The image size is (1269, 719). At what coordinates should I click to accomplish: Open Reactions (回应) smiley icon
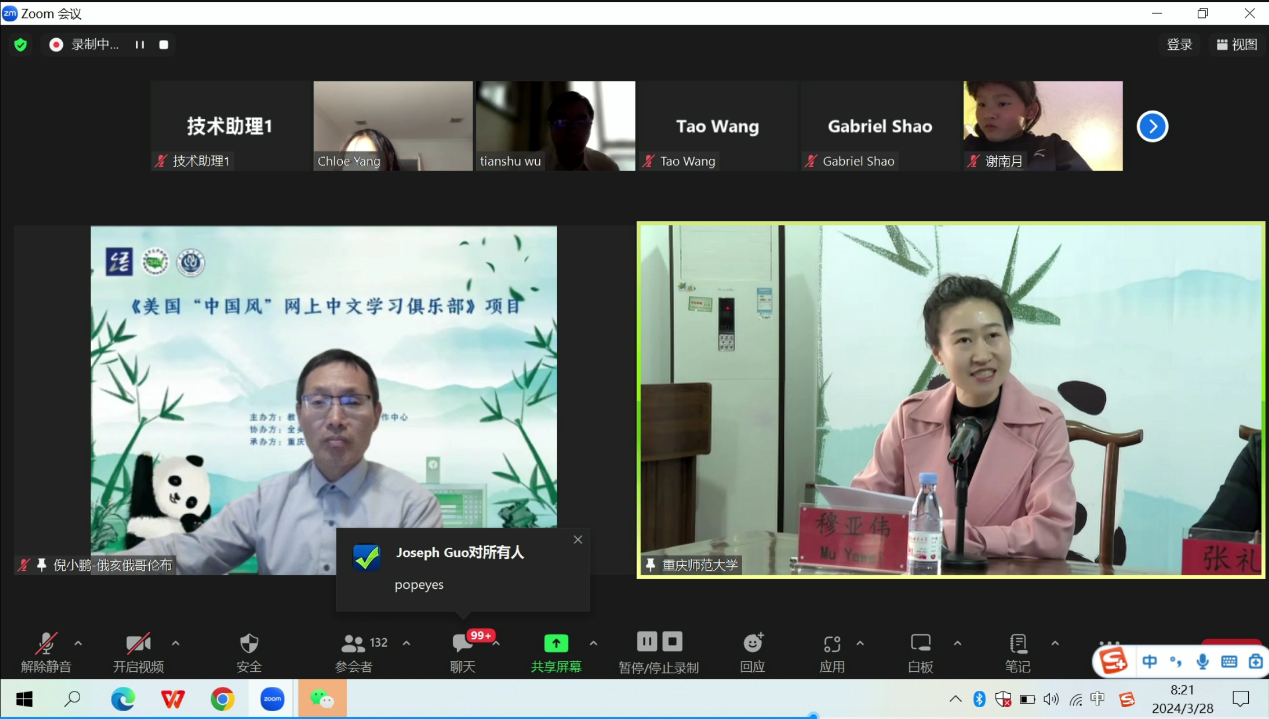coord(753,644)
